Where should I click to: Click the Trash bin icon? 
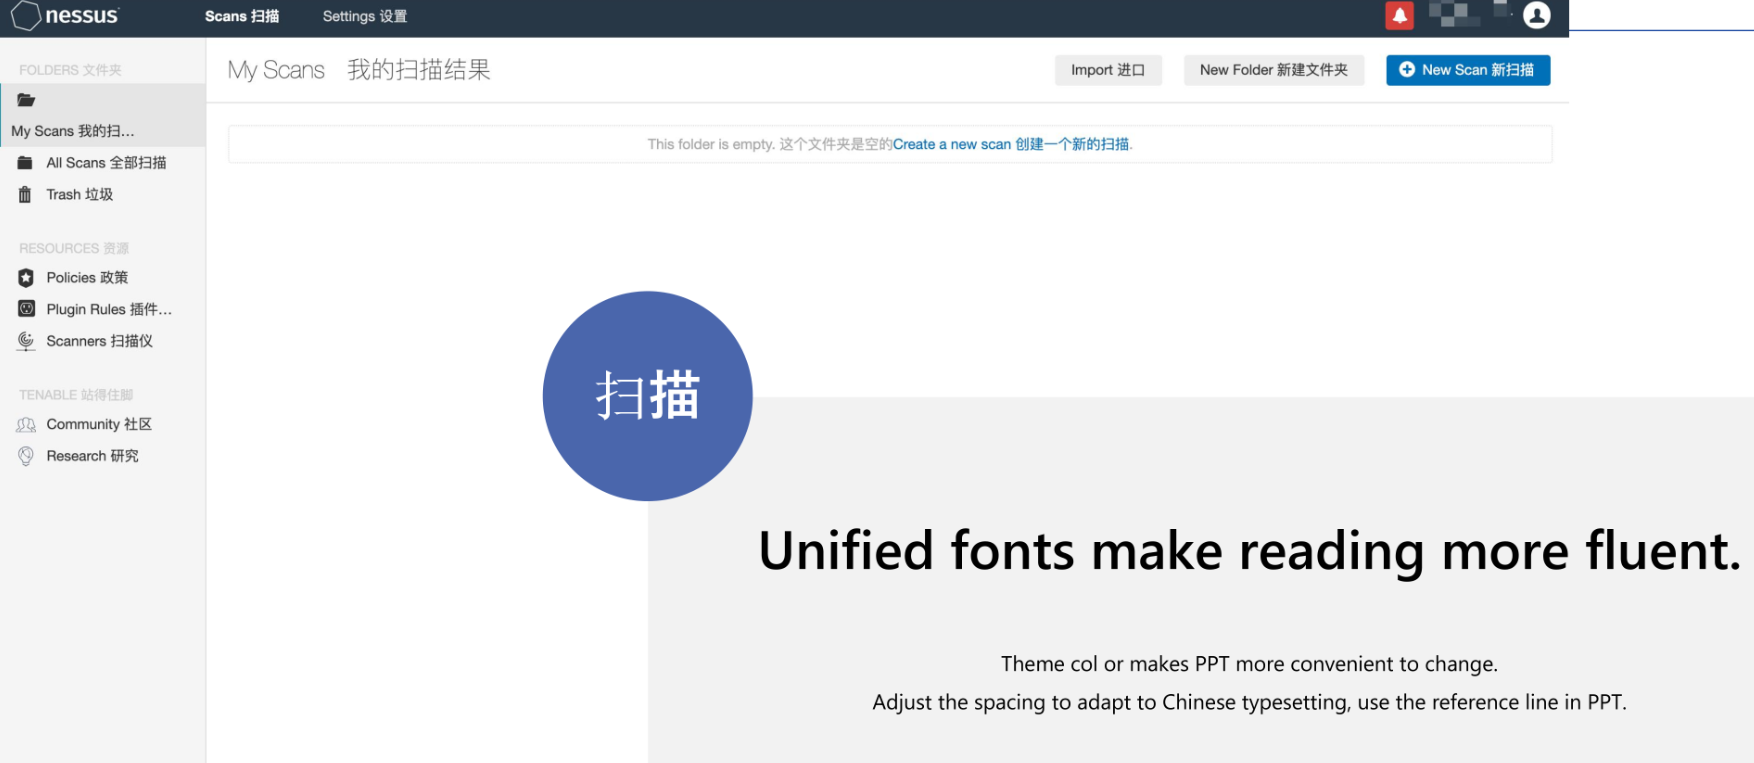click(x=25, y=195)
